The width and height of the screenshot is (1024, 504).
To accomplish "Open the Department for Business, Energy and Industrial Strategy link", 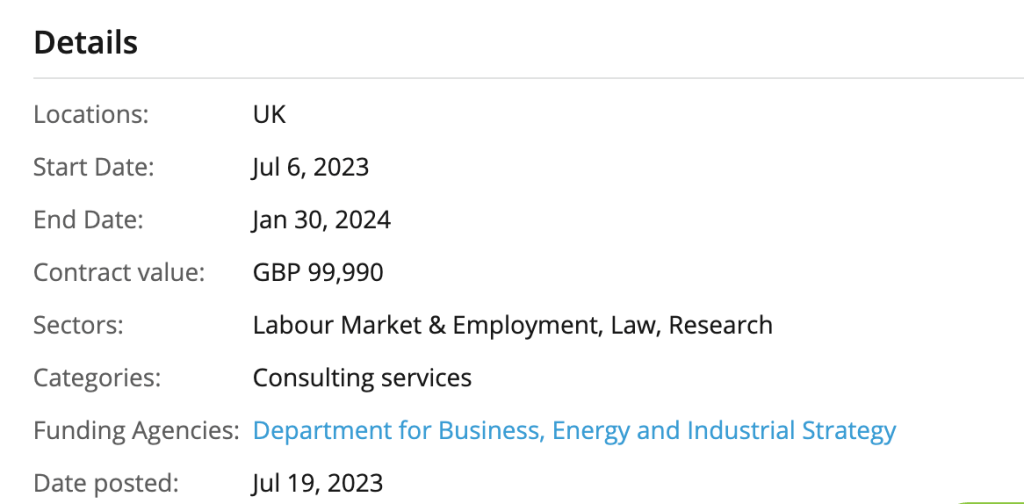I will pyautogui.click(x=574, y=431).
